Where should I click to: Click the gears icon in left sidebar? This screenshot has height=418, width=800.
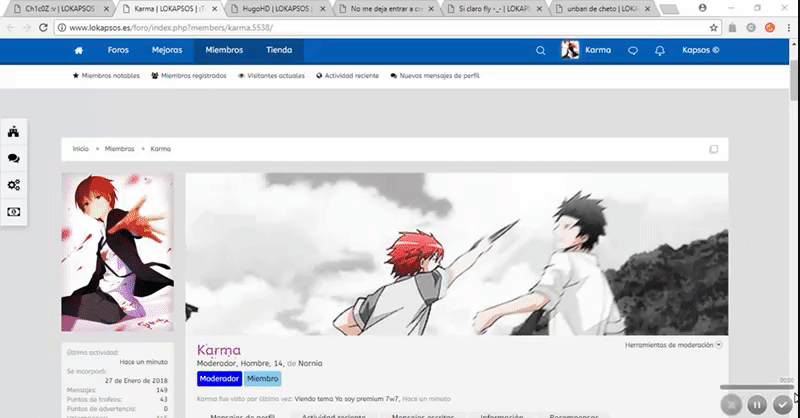[14, 185]
